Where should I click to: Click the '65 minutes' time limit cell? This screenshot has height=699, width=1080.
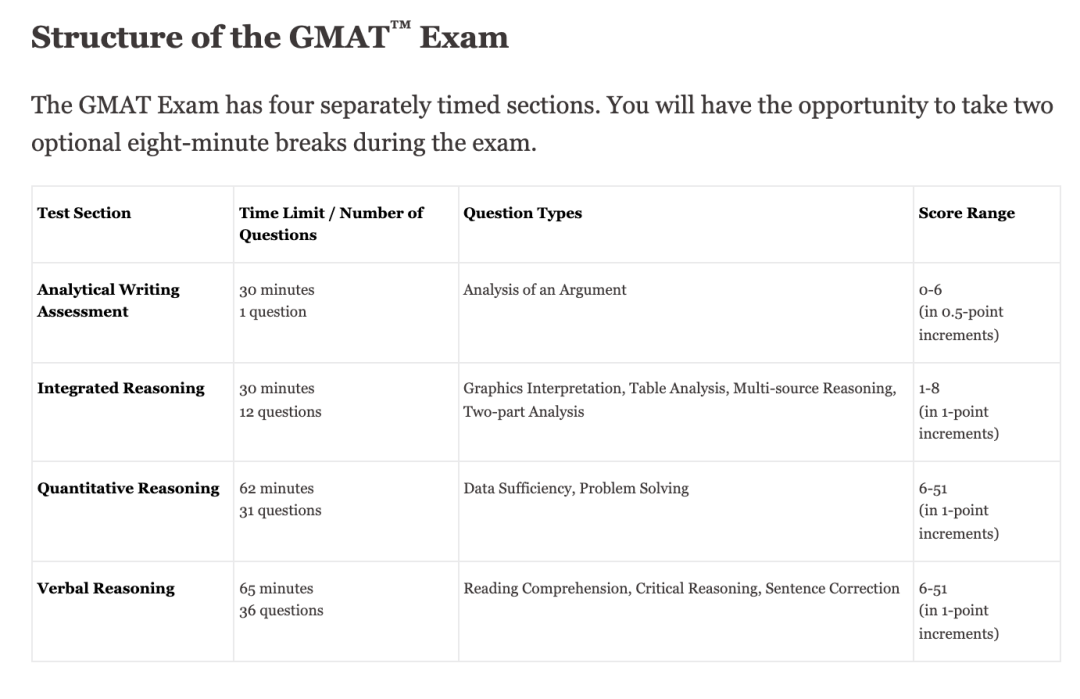(x=276, y=589)
